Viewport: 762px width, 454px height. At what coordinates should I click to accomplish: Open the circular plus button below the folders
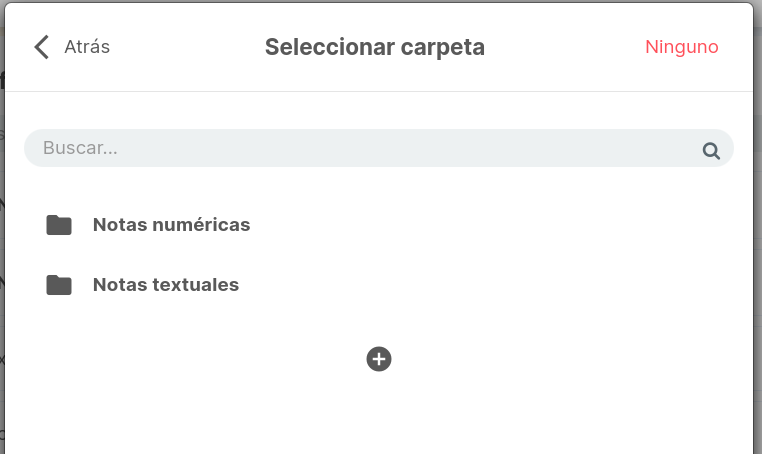[379, 359]
